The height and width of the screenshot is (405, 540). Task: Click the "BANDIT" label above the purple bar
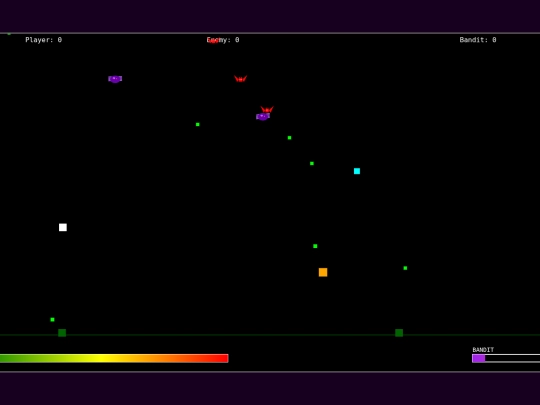(483, 350)
